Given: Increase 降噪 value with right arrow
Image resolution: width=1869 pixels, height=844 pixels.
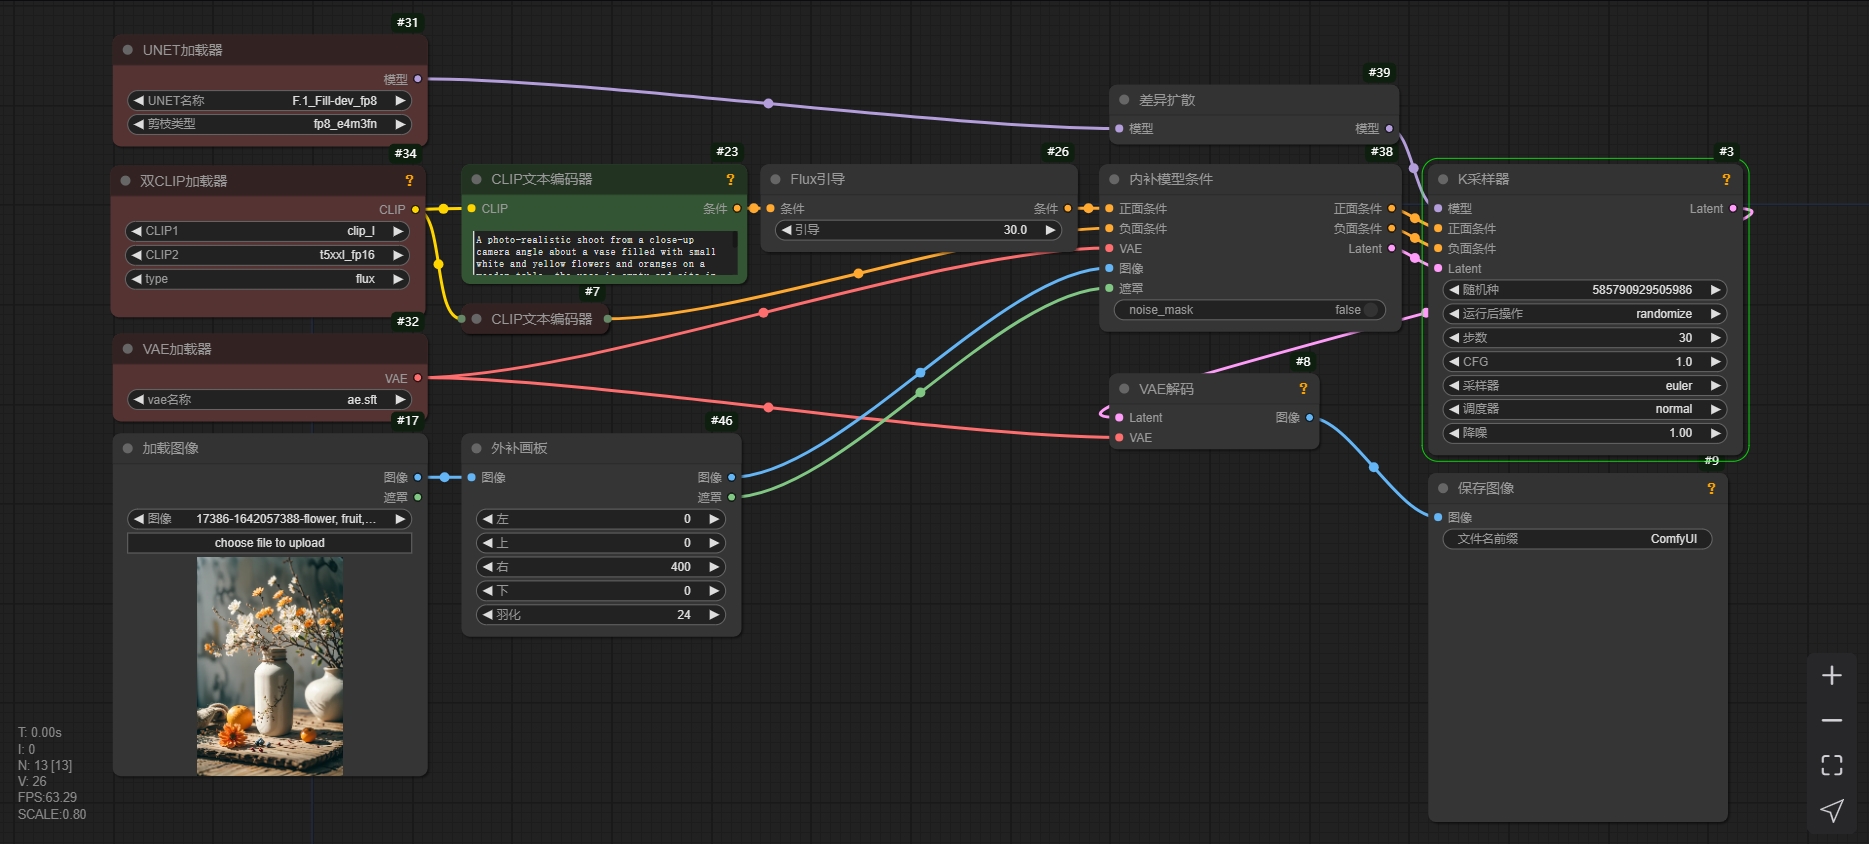Looking at the screenshot, I should [1716, 433].
